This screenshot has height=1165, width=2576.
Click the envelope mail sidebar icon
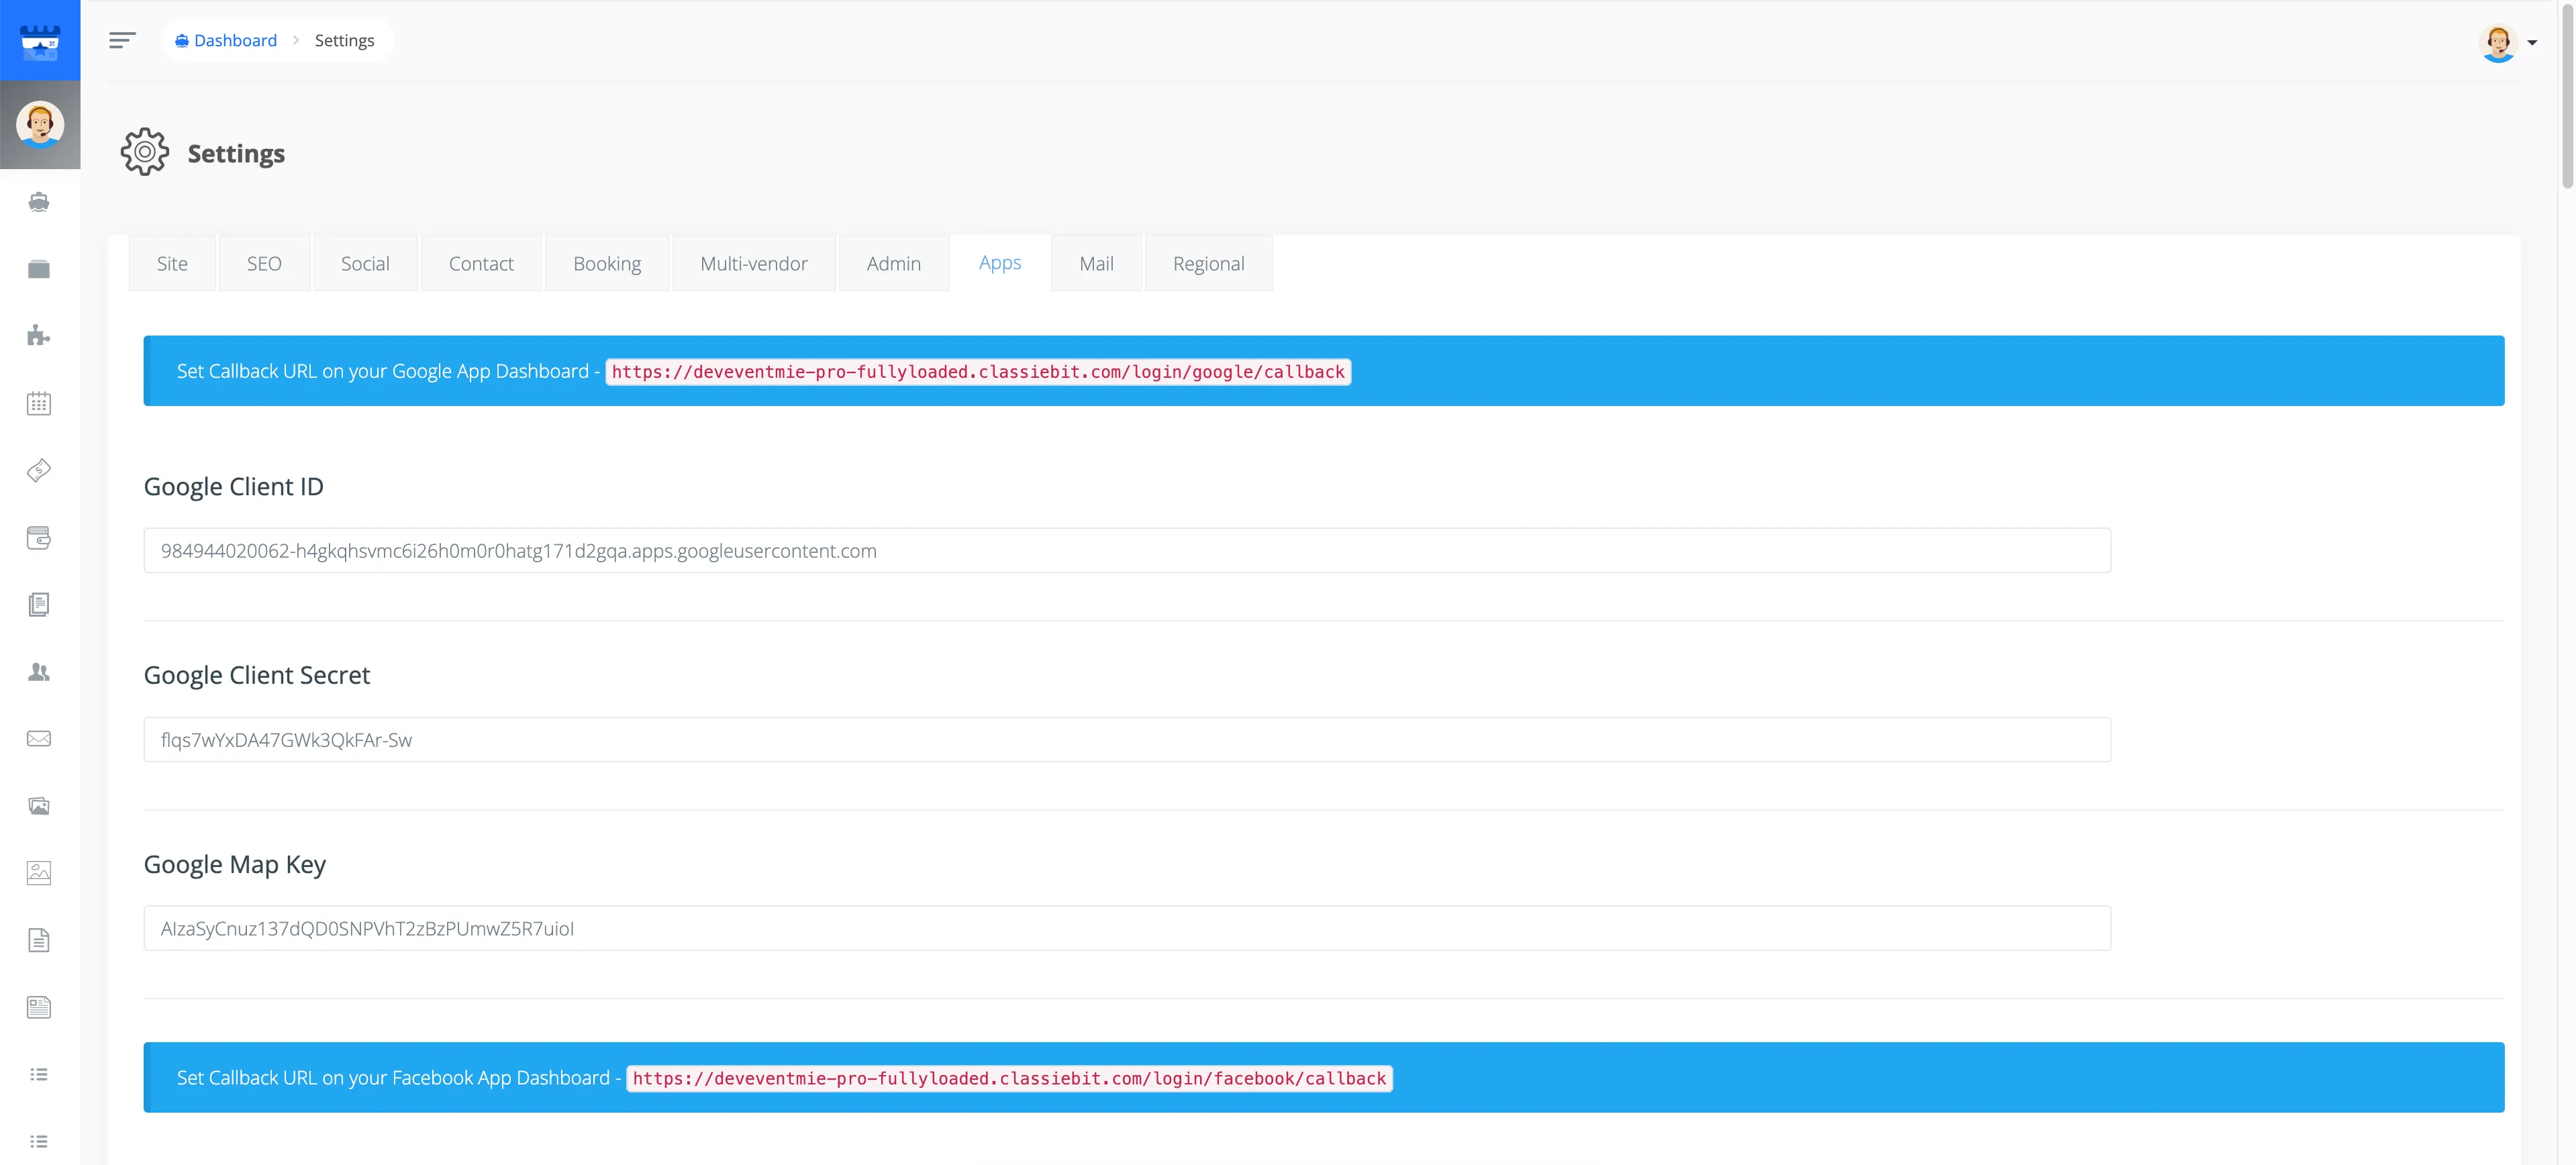pos(39,739)
